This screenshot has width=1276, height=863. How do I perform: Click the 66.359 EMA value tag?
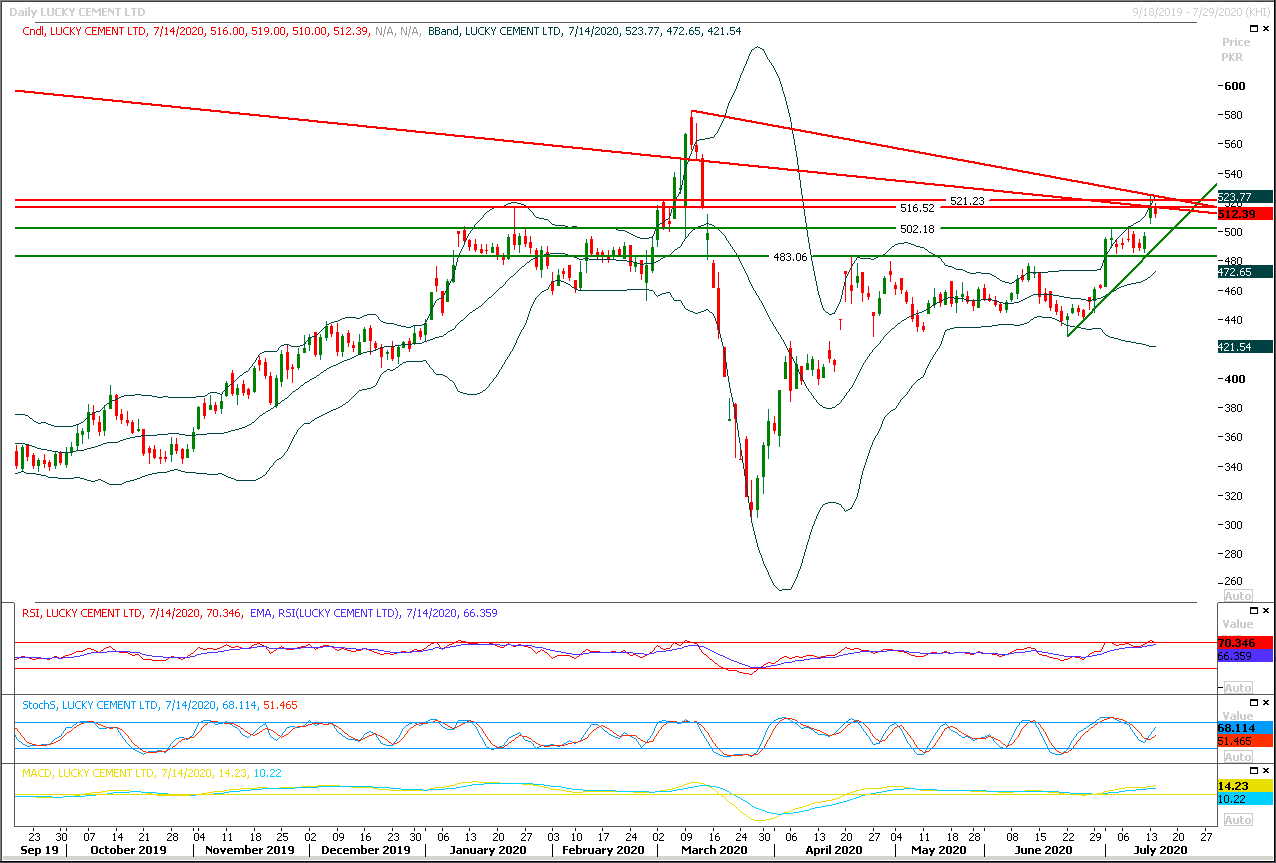click(x=1244, y=656)
